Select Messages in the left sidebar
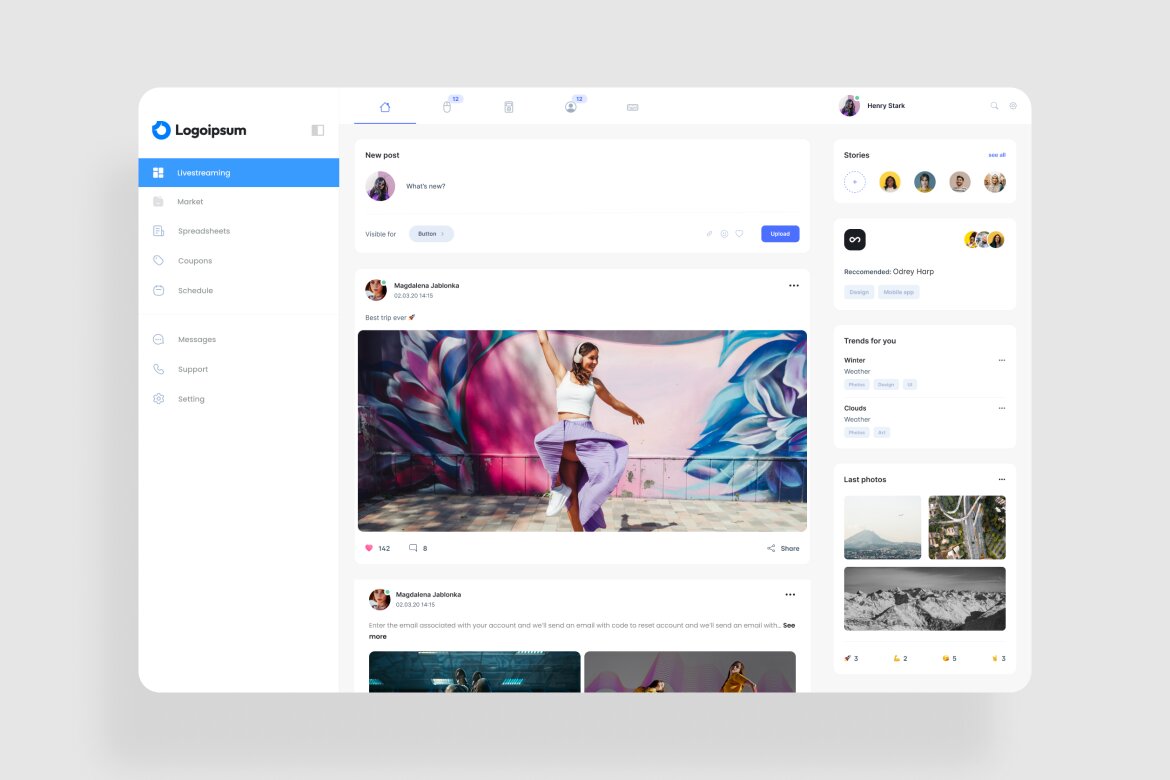Image resolution: width=1170 pixels, height=780 pixels. (x=196, y=339)
